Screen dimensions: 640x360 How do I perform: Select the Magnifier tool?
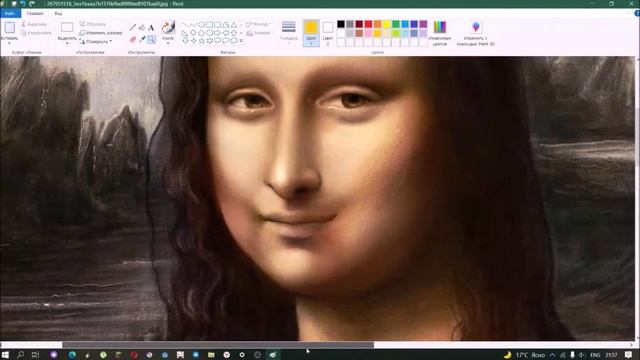151,40
